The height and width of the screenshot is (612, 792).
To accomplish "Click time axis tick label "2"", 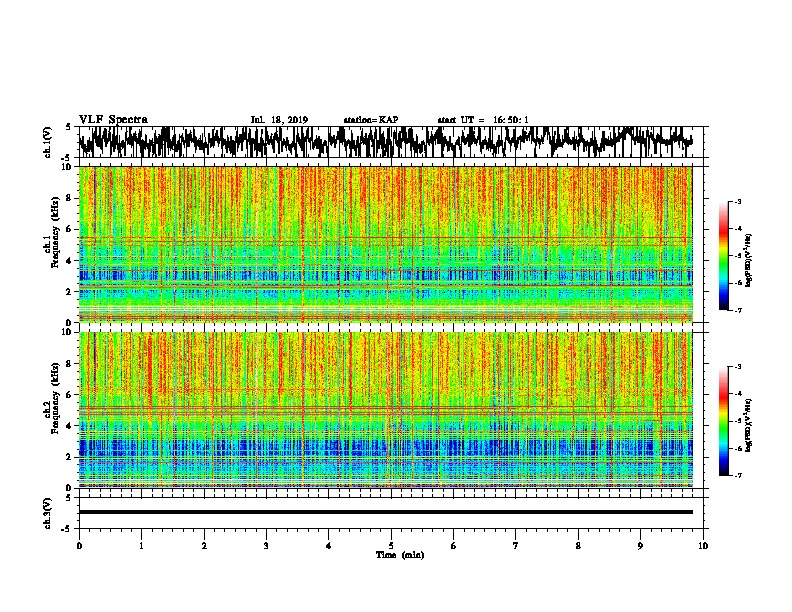I will [x=204, y=546].
